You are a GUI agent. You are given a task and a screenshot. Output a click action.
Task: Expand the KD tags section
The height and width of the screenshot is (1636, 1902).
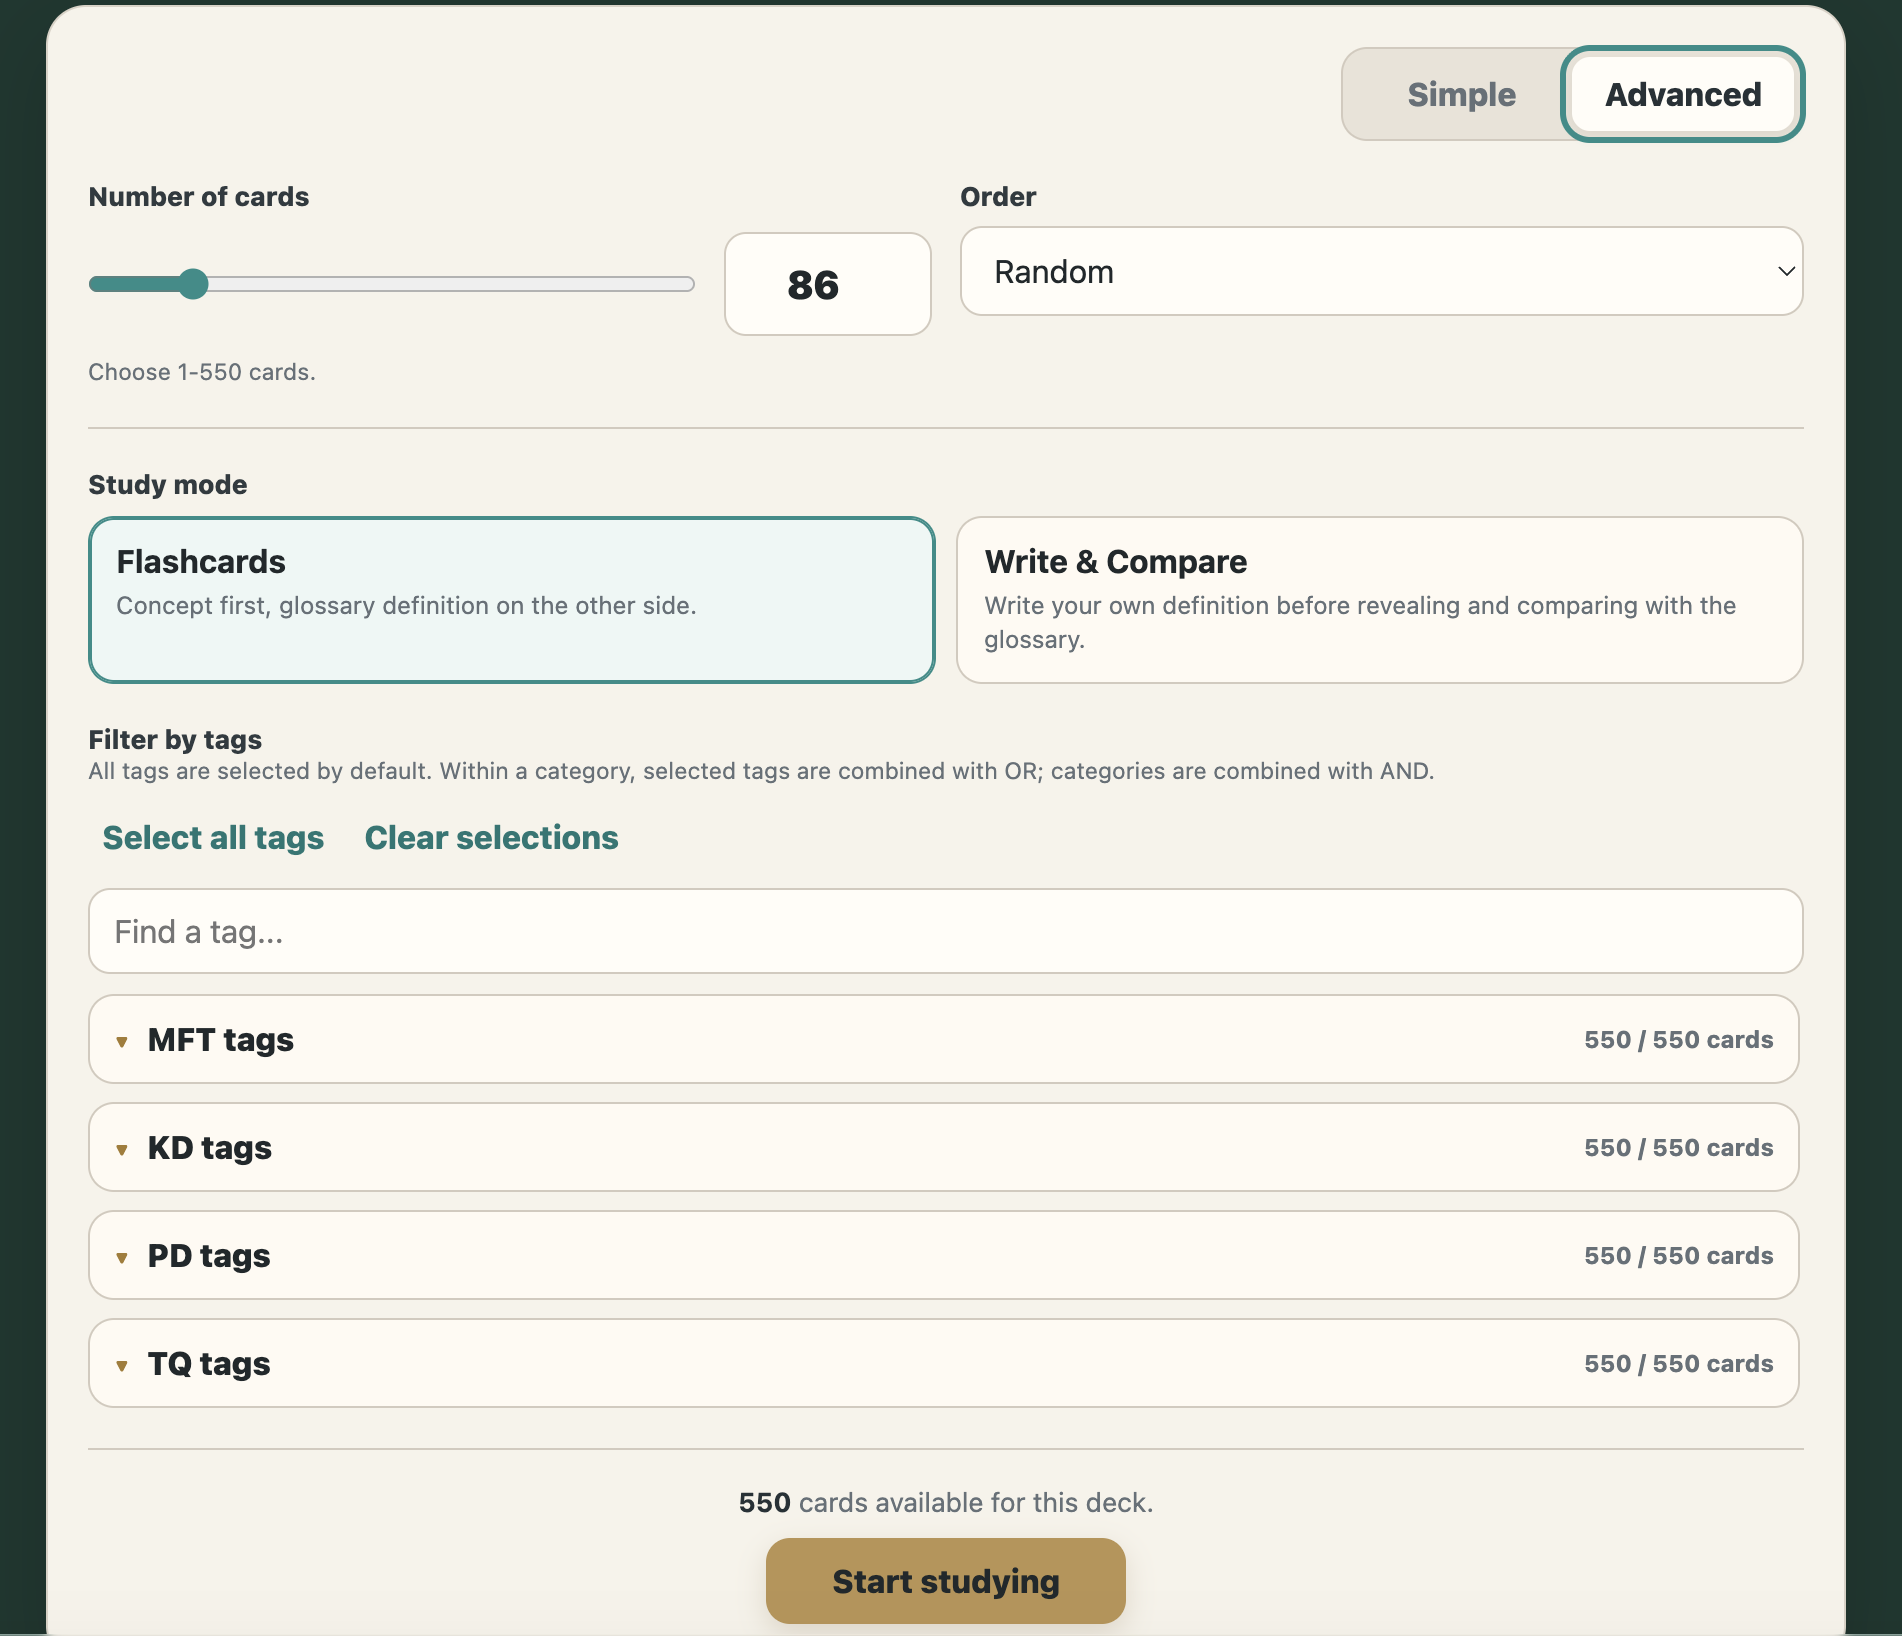943,1147
